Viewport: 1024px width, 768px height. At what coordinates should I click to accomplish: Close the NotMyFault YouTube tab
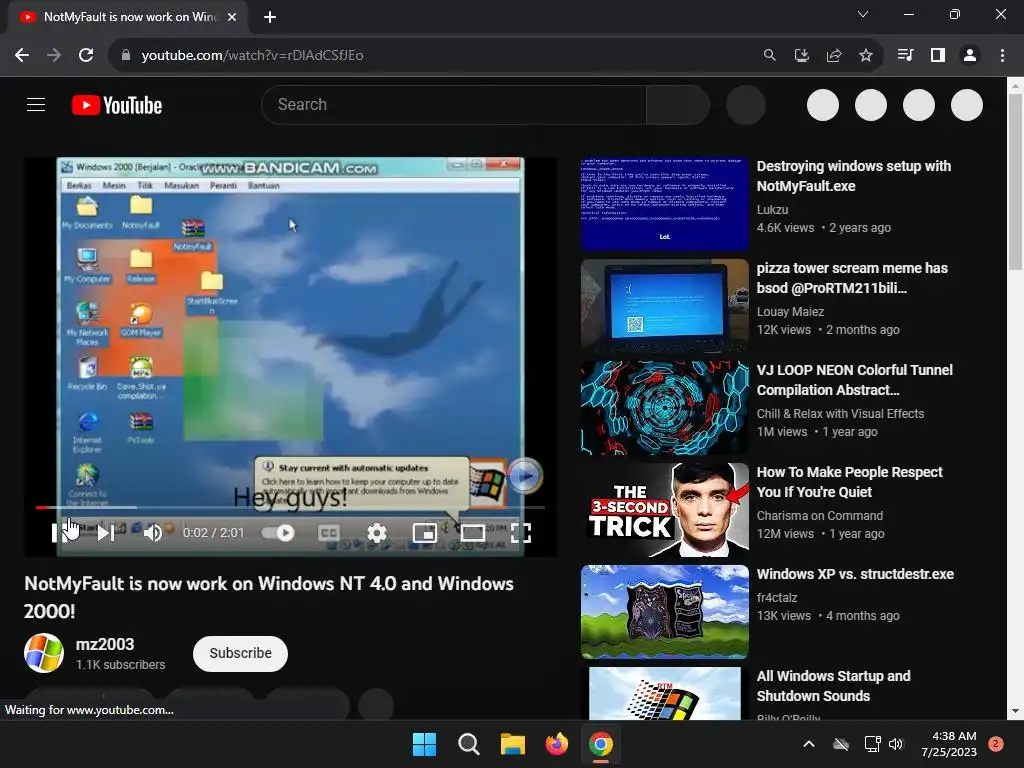click(232, 17)
